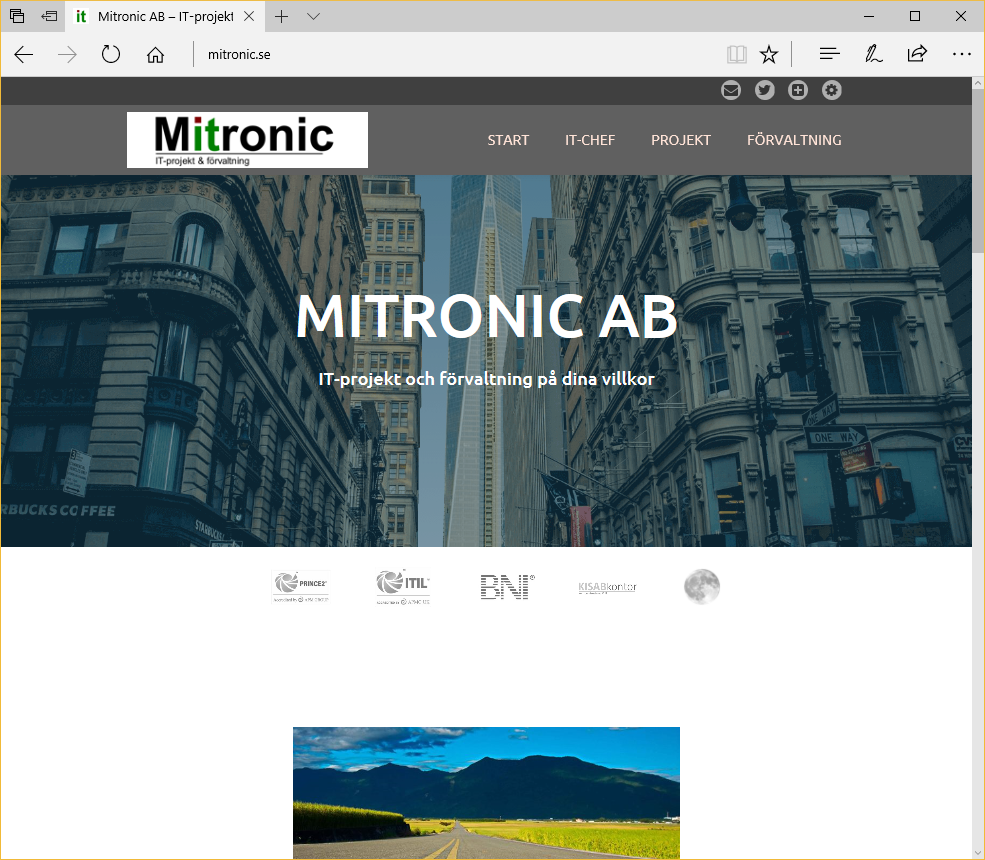985x860 pixels.
Task: Click the MITRONIC AB hero heading
Action: [487, 316]
